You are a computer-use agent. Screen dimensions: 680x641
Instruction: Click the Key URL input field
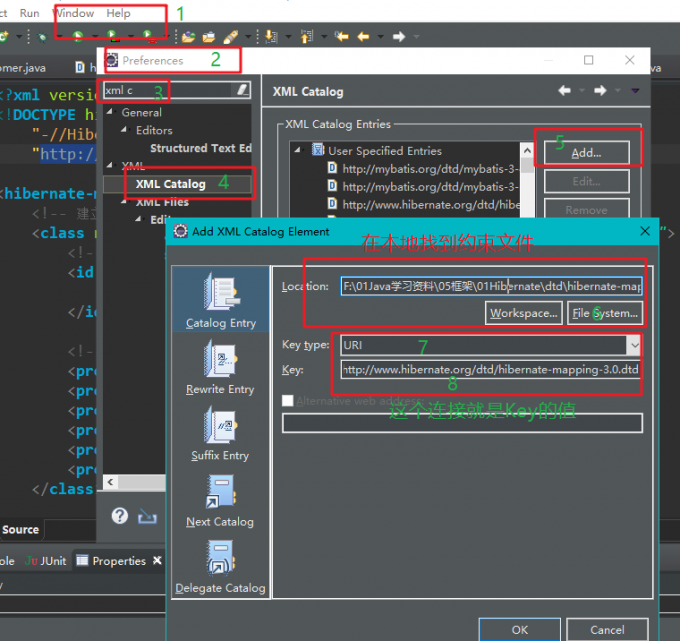pos(491,370)
